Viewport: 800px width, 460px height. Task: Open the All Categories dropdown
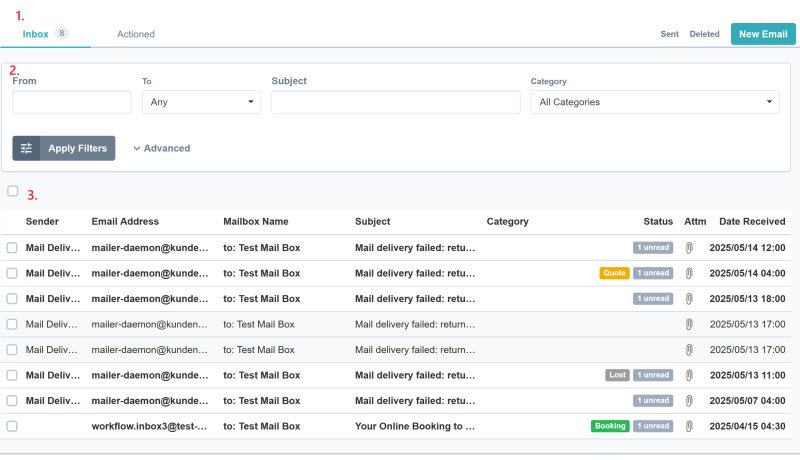[654, 102]
